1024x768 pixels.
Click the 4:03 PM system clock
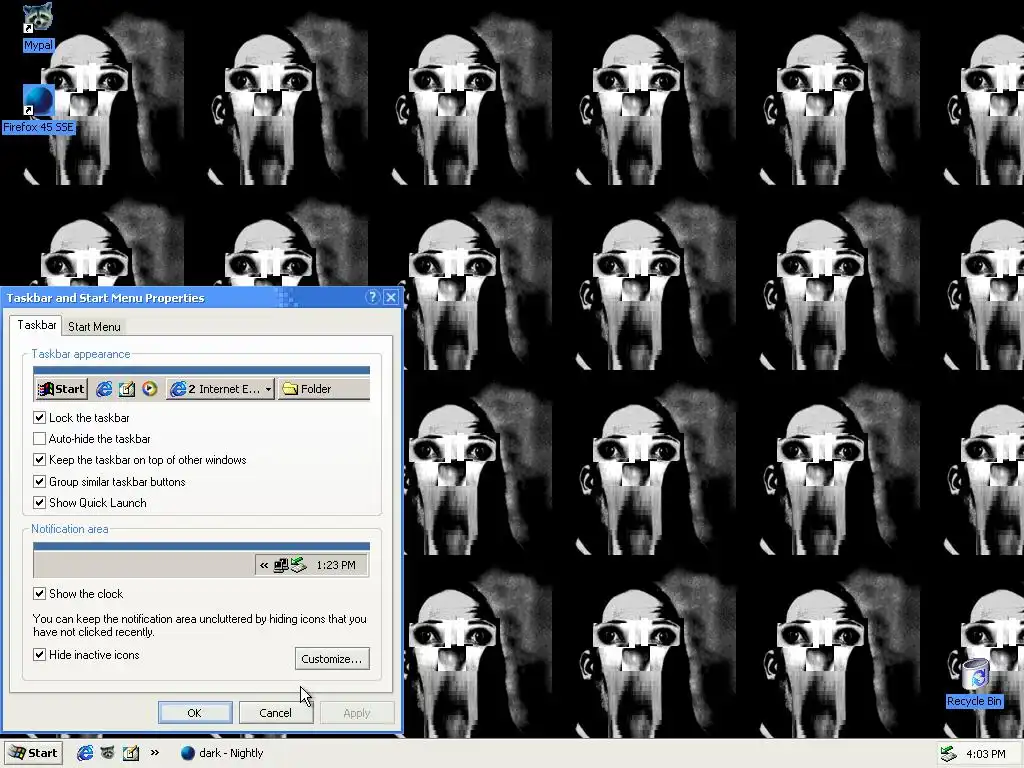pyautogui.click(x=985, y=754)
